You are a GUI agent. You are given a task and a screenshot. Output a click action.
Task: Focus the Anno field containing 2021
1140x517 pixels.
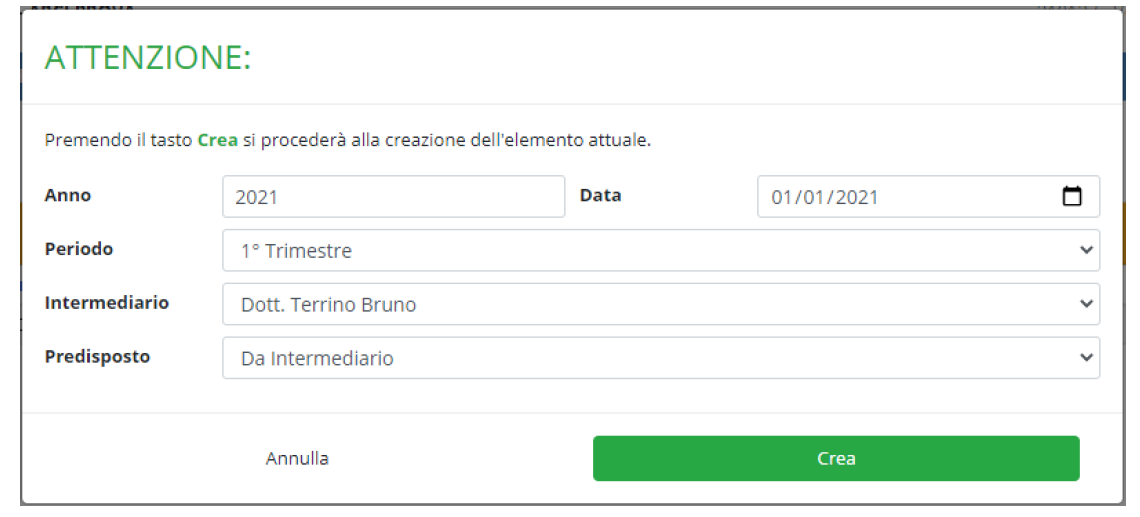[393, 197]
